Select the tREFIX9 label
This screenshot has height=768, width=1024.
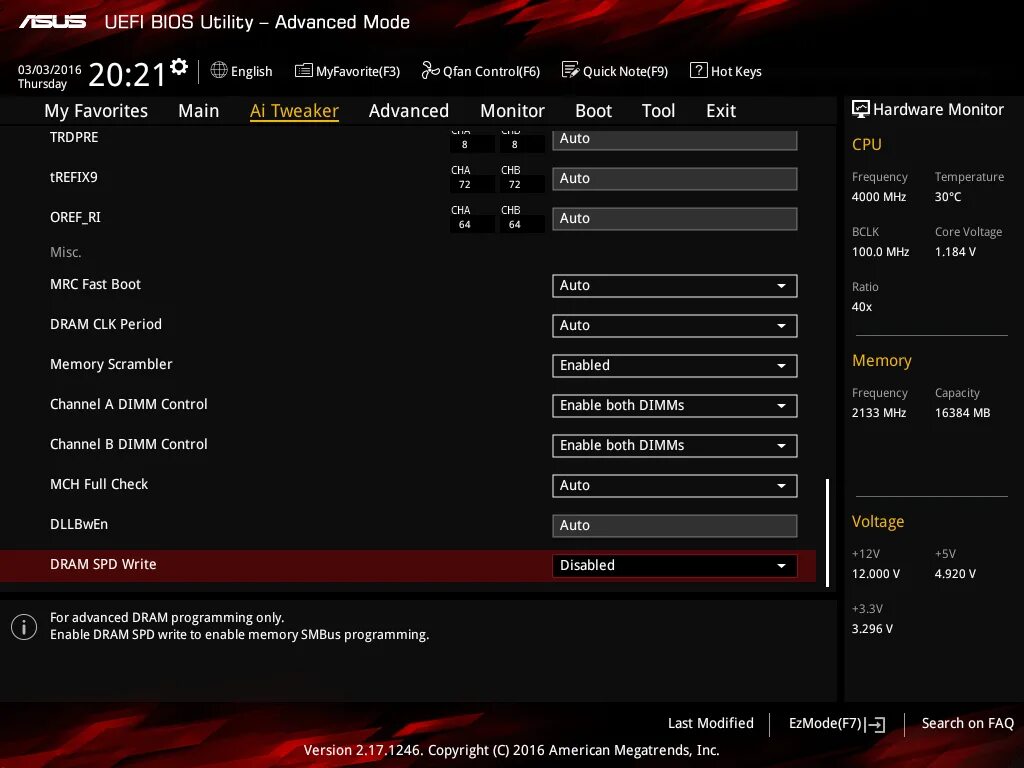(x=74, y=178)
